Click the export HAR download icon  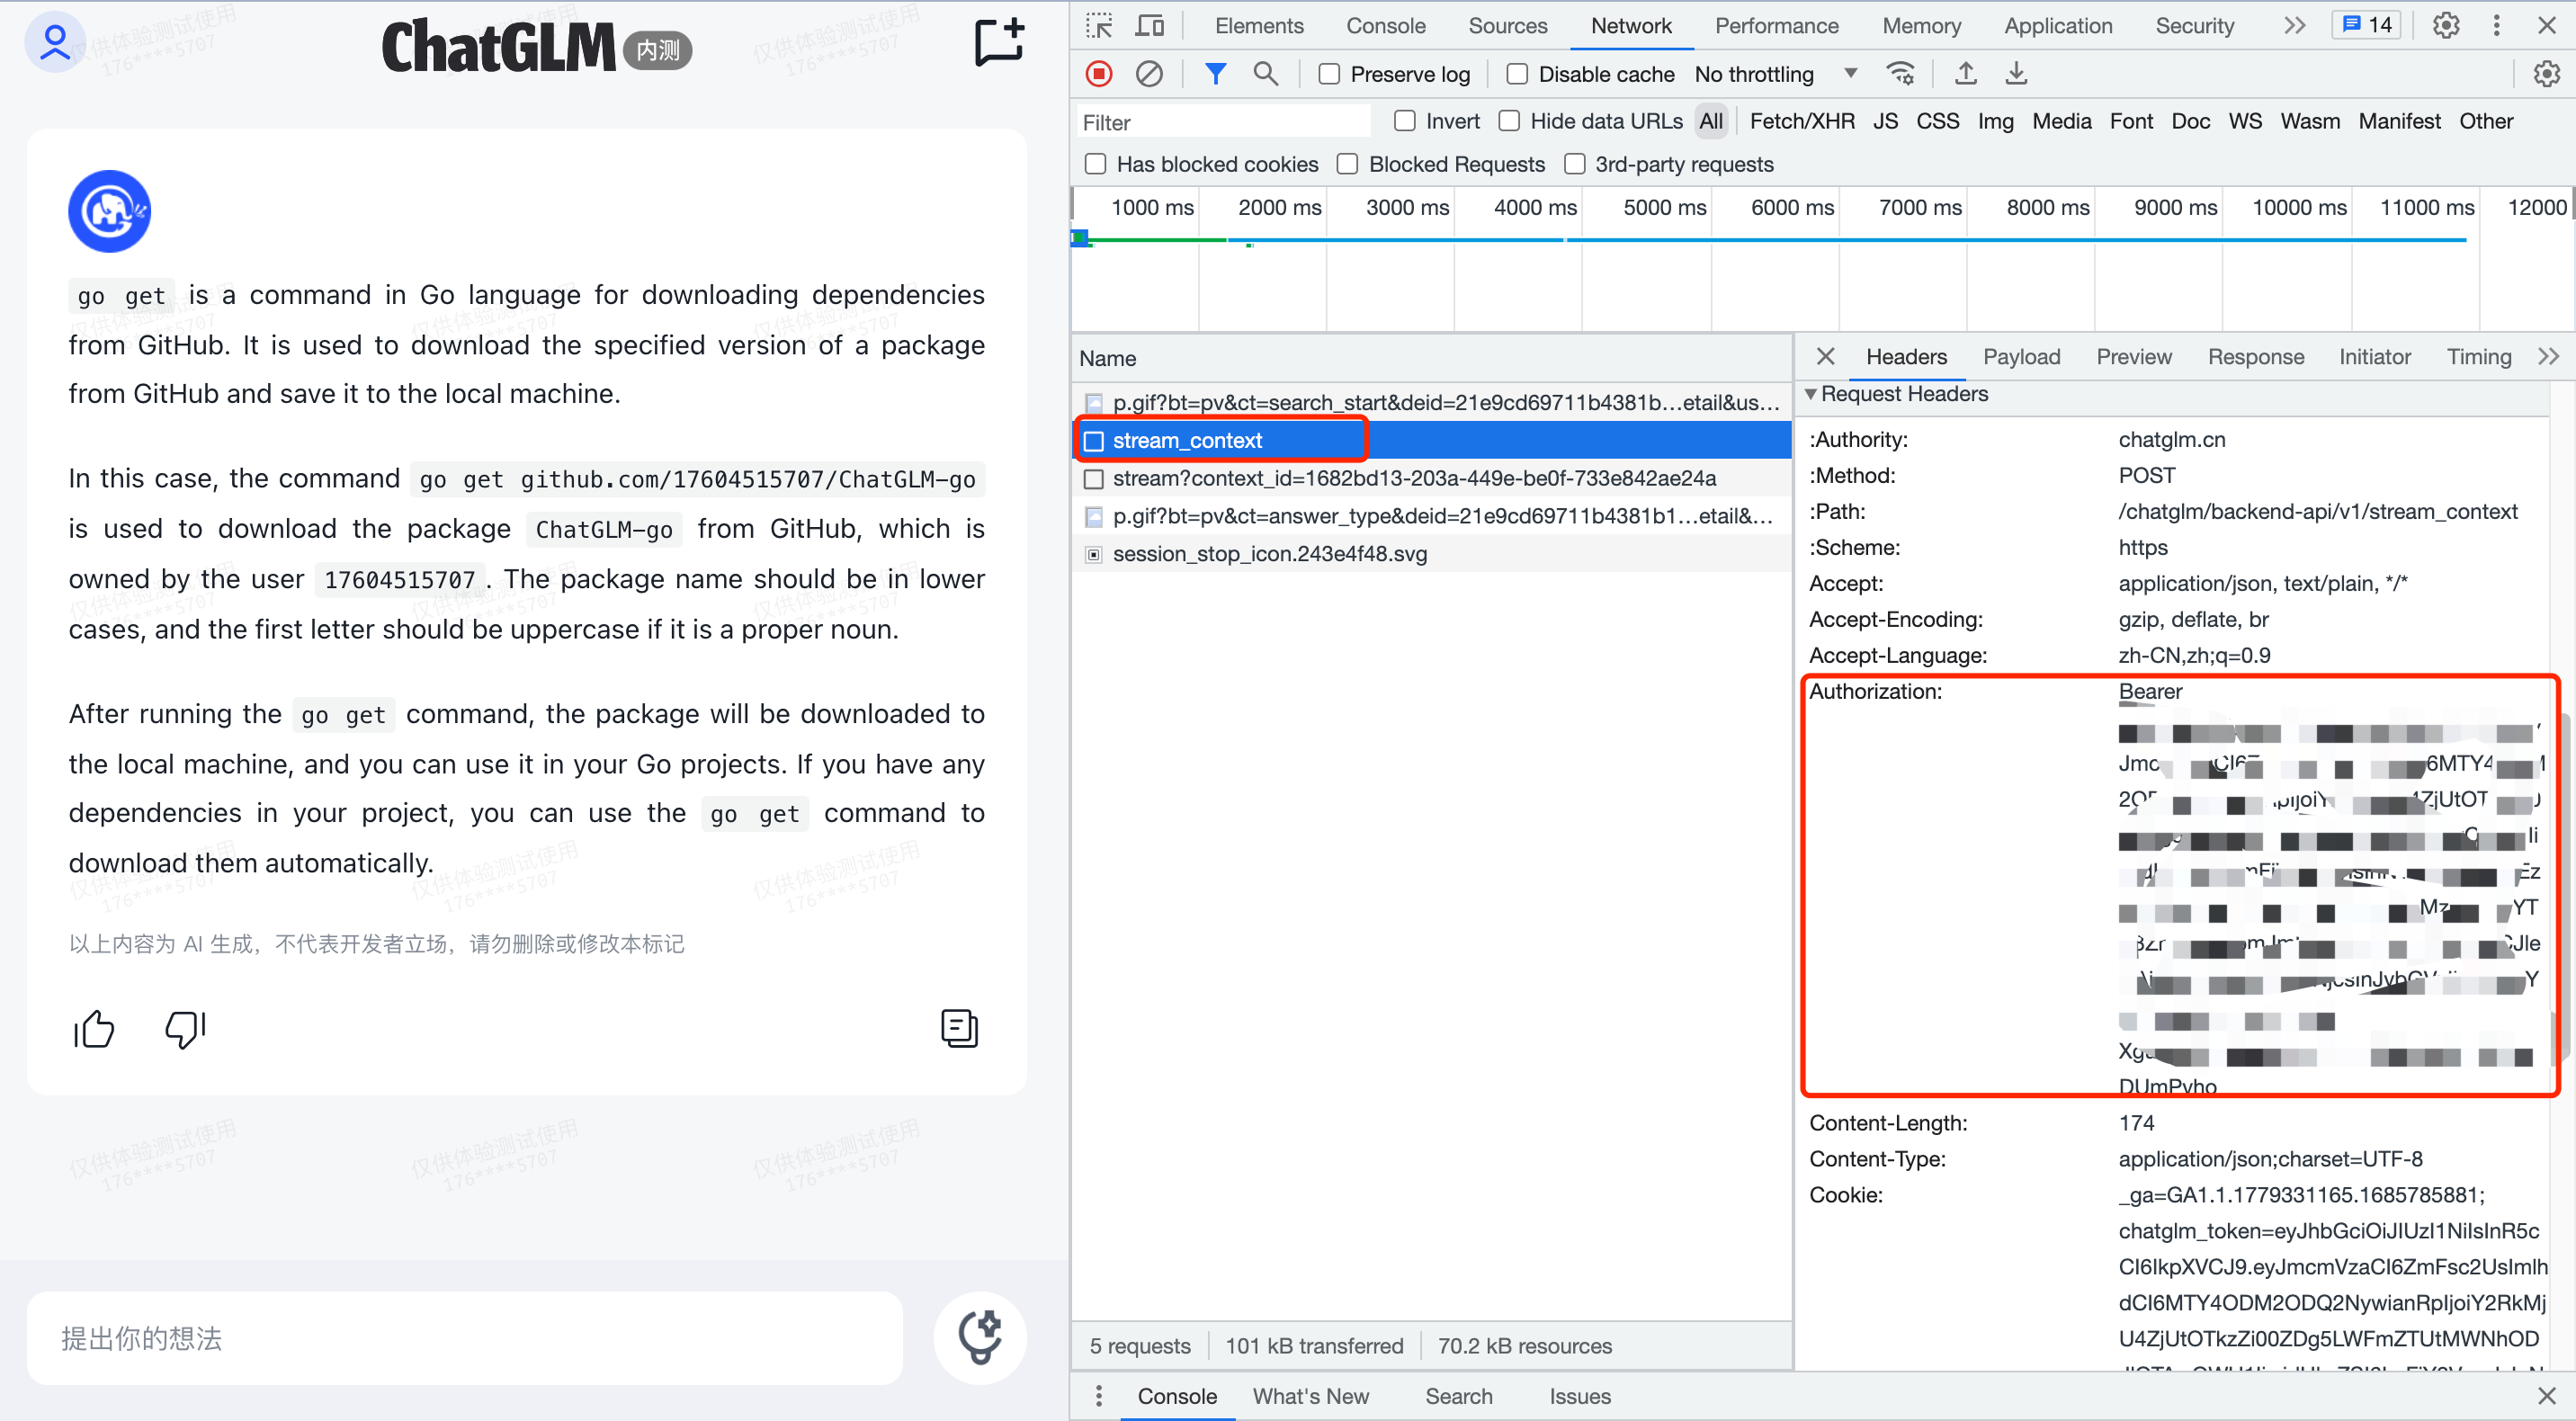(x=2016, y=74)
